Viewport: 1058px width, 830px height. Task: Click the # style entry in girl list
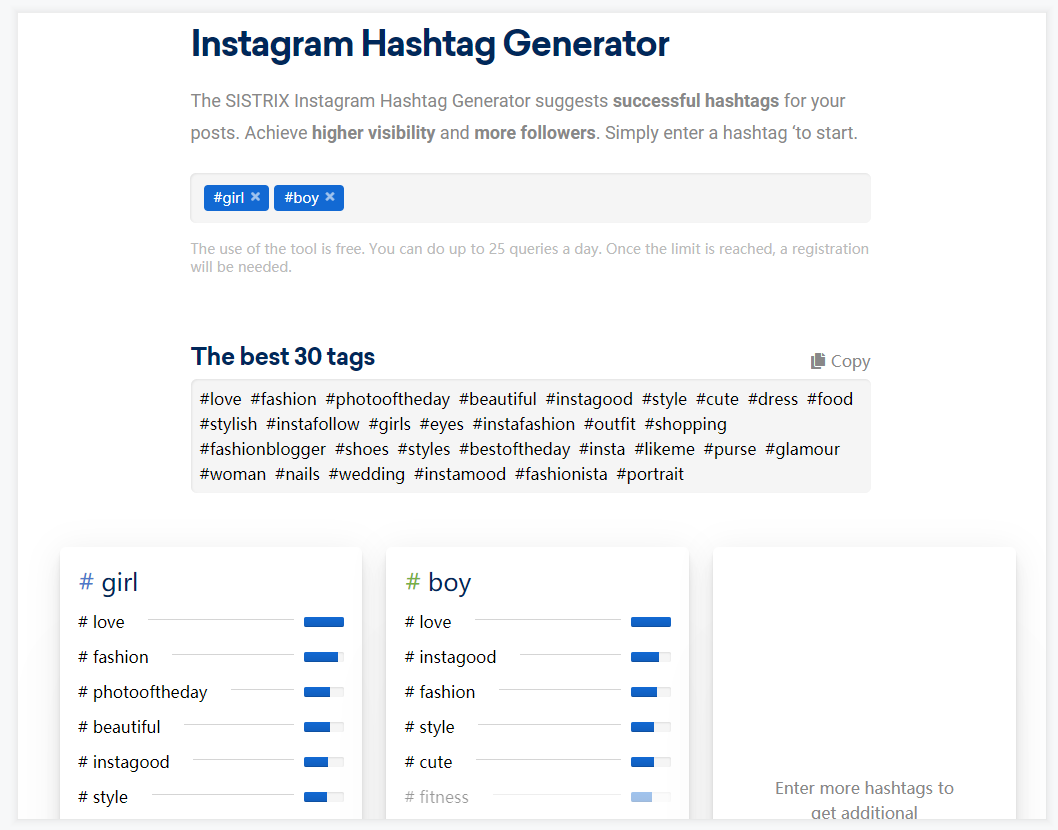click(103, 798)
